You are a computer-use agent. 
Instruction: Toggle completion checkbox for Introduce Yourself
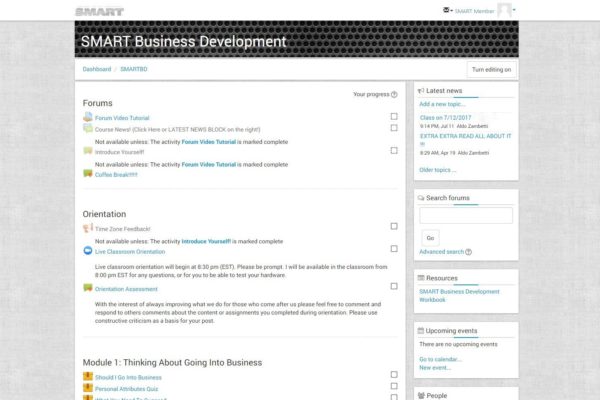click(394, 150)
